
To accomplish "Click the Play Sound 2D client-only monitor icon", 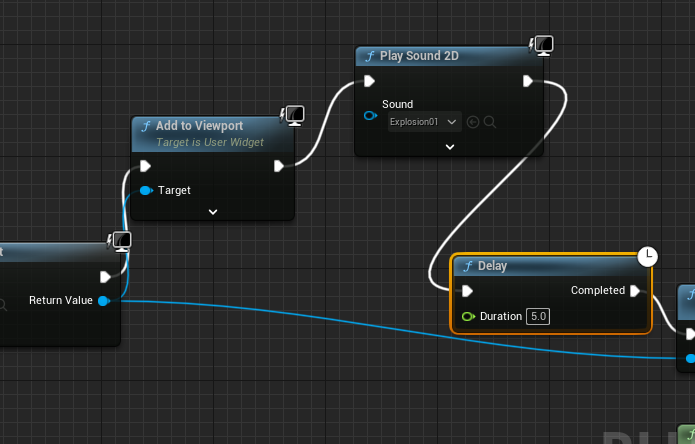I will click(542, 45).
